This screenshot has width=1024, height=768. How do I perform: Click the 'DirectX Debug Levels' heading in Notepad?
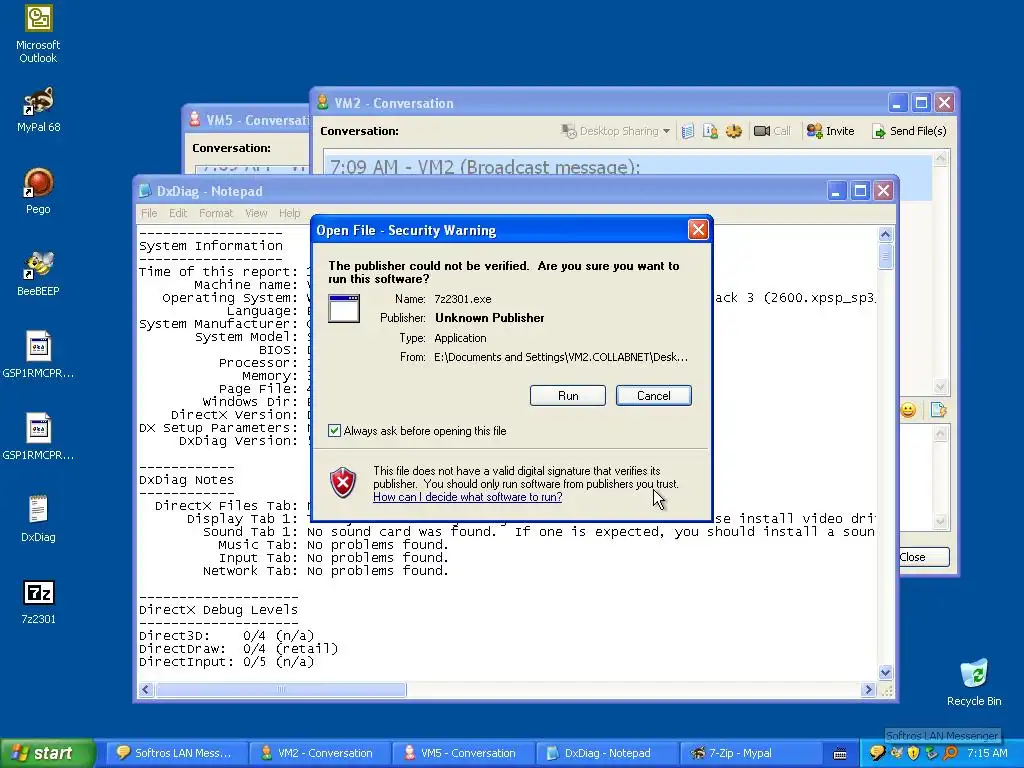pos(218,610)
